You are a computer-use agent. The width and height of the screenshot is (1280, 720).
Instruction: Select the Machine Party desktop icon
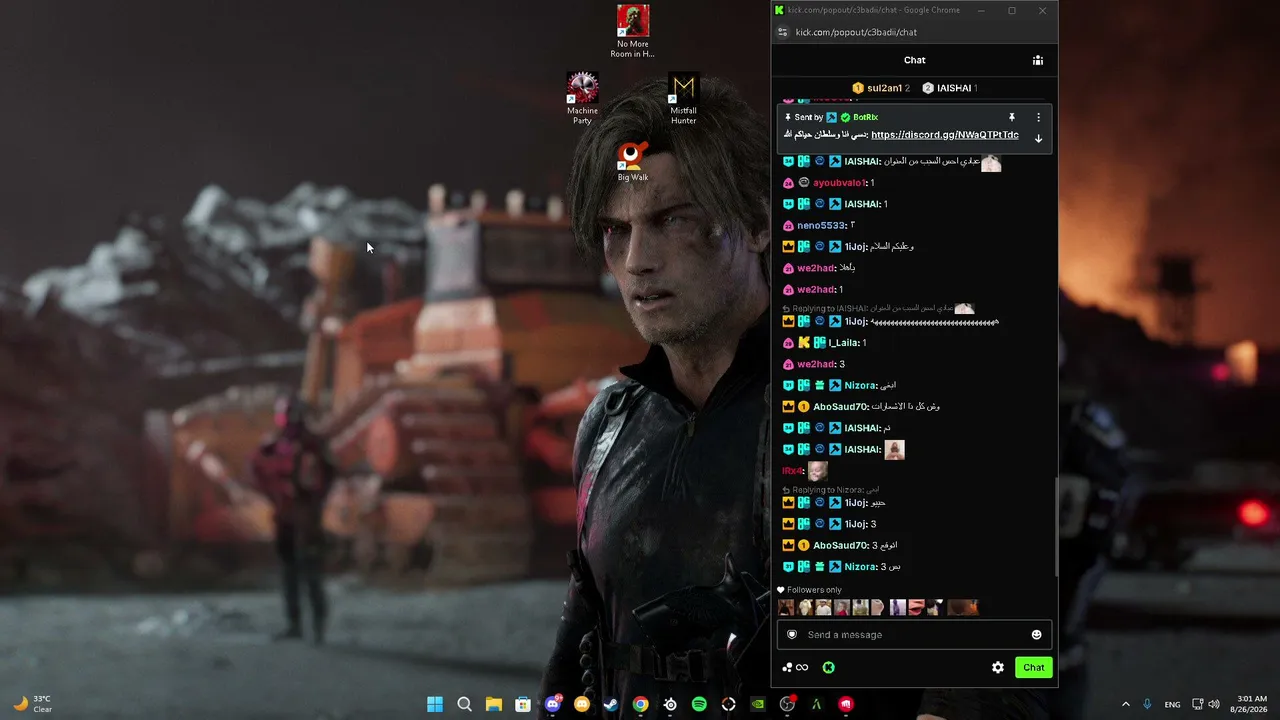pyautogui.click(x=582, y=99)
